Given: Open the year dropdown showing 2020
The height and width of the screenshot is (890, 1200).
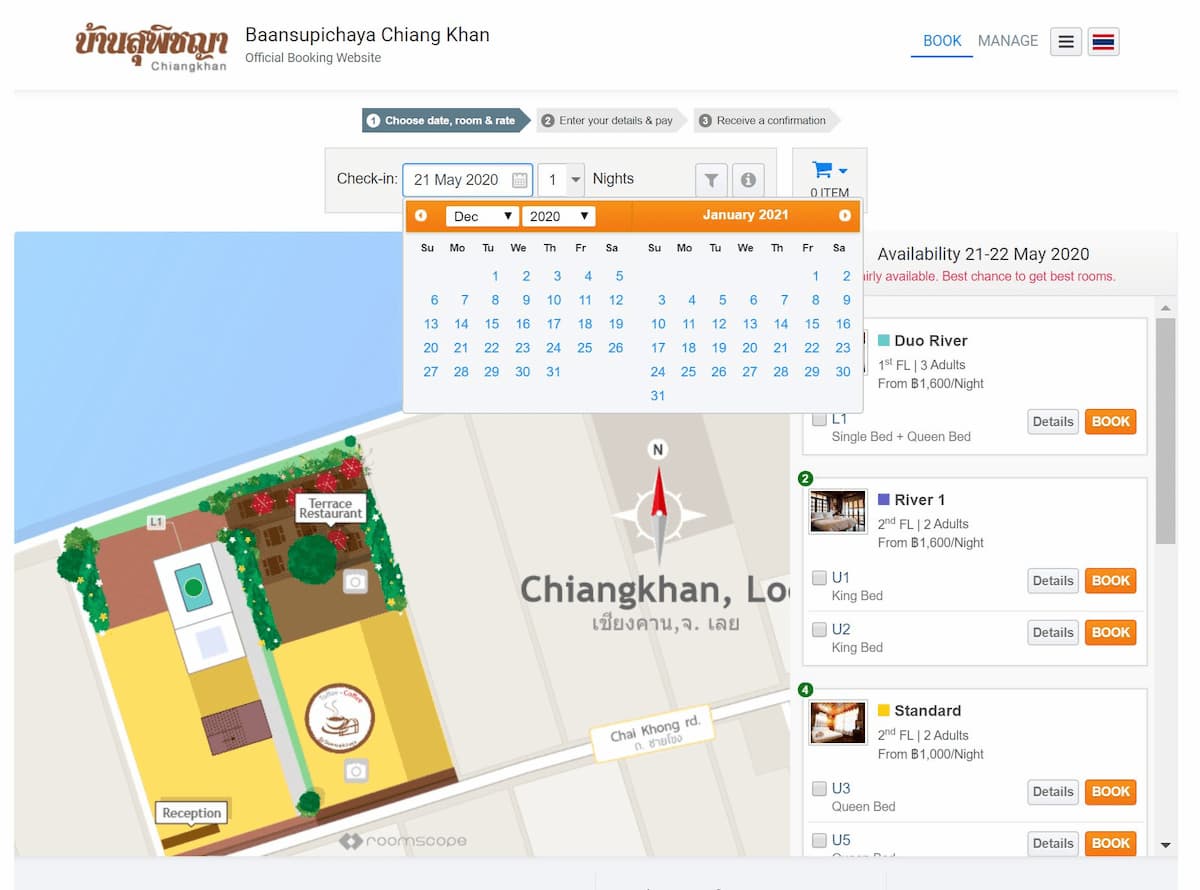Looking at the screenshot, I should pyautogui.click(x=559, y=216).
